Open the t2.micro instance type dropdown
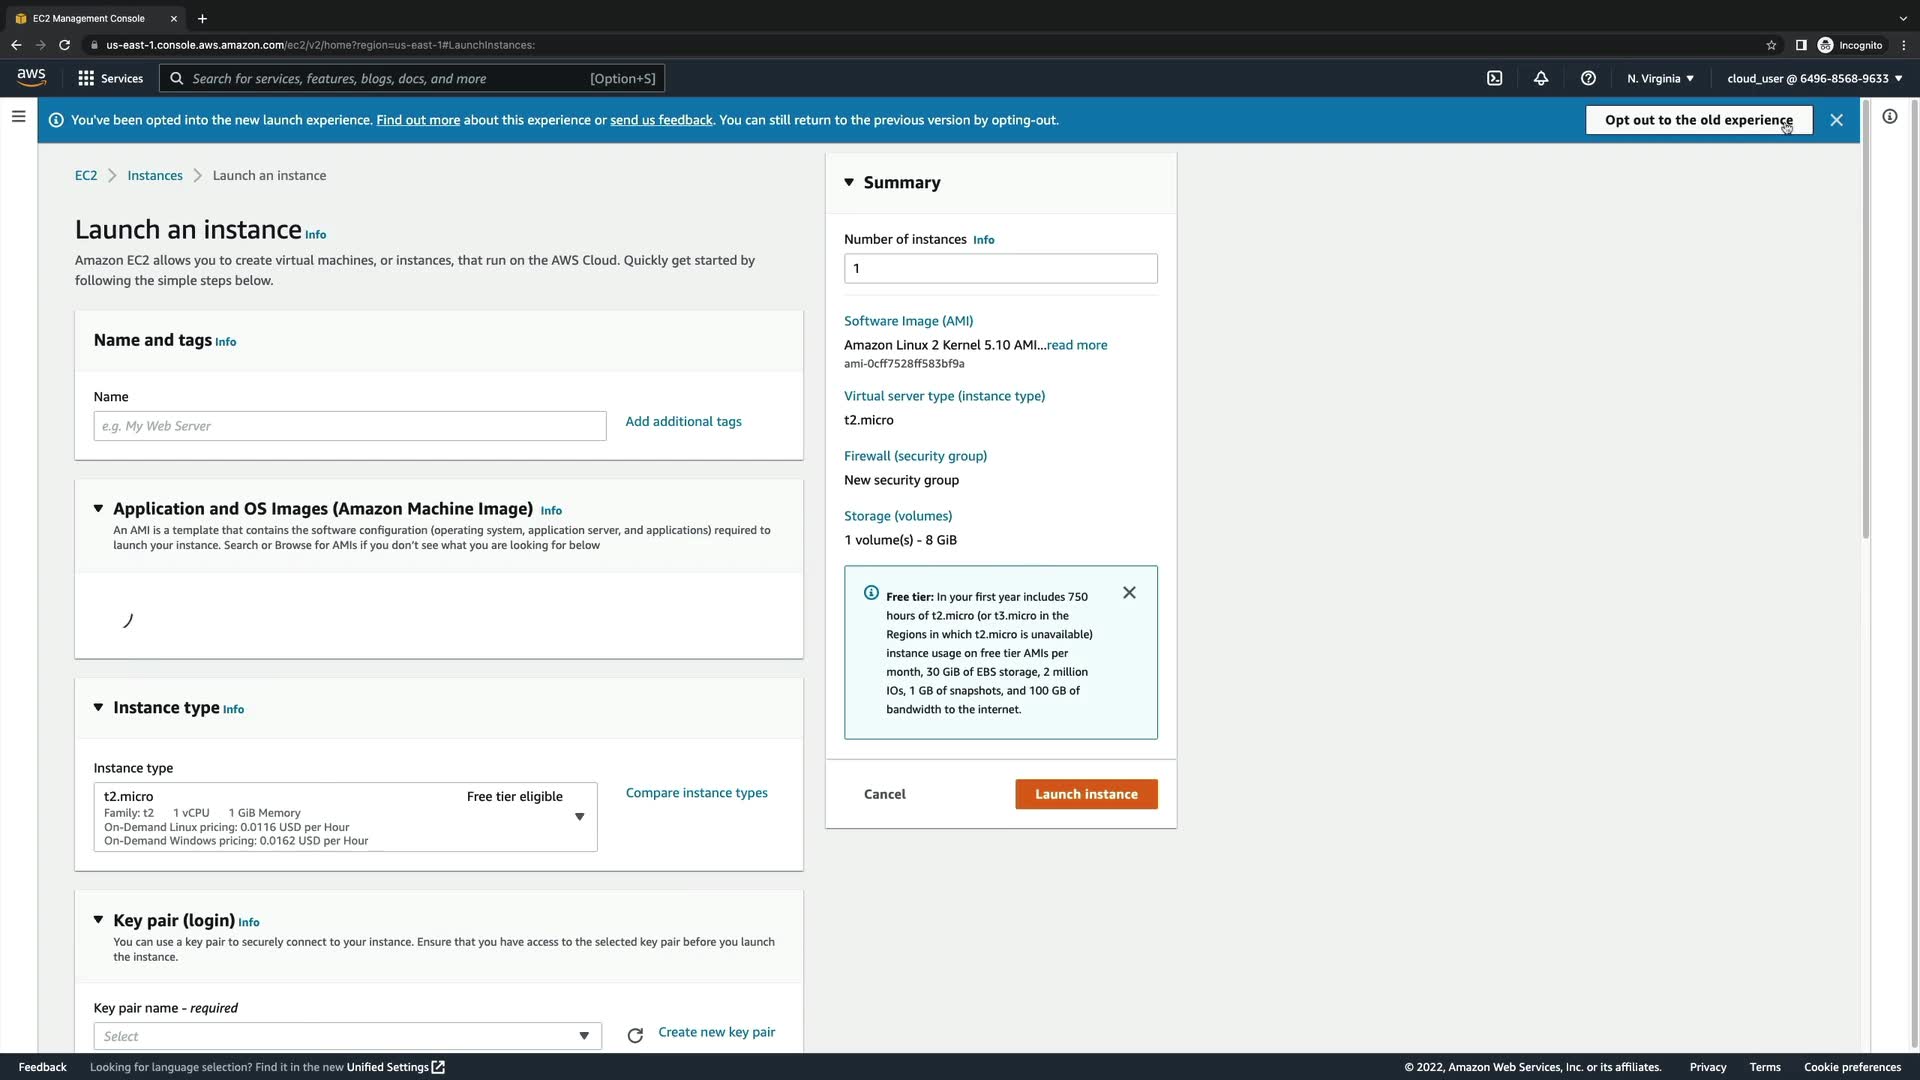Viewport: 1920px width, 1080px height. pyautogui.click(x=579, y=817)
